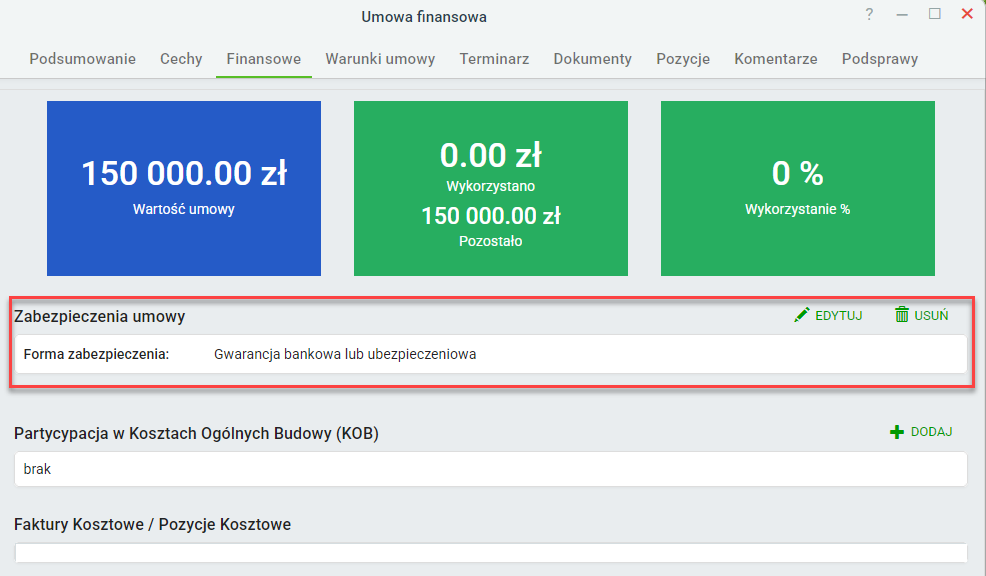Switch to the Podsumowanie tab
This screenshot has height=576, width=986.
pos(82,59)
